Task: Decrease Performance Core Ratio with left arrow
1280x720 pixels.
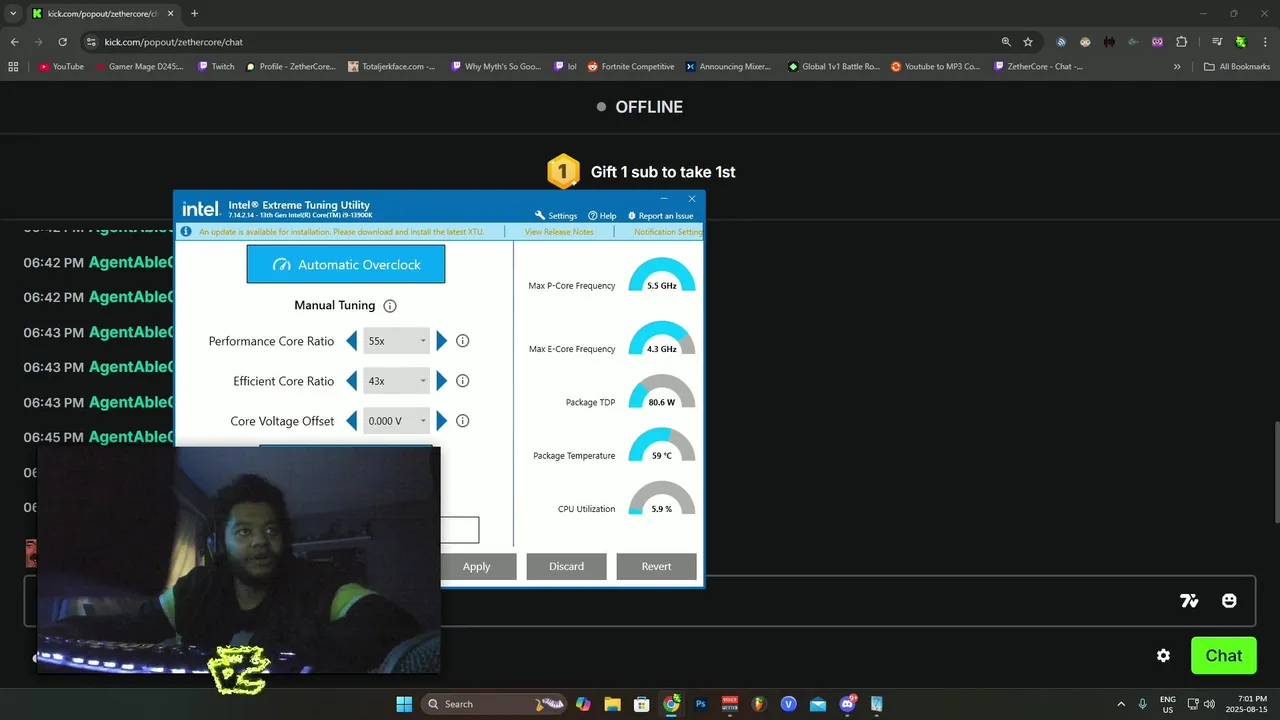Action: pyautogui.click(x=351, y=341)
